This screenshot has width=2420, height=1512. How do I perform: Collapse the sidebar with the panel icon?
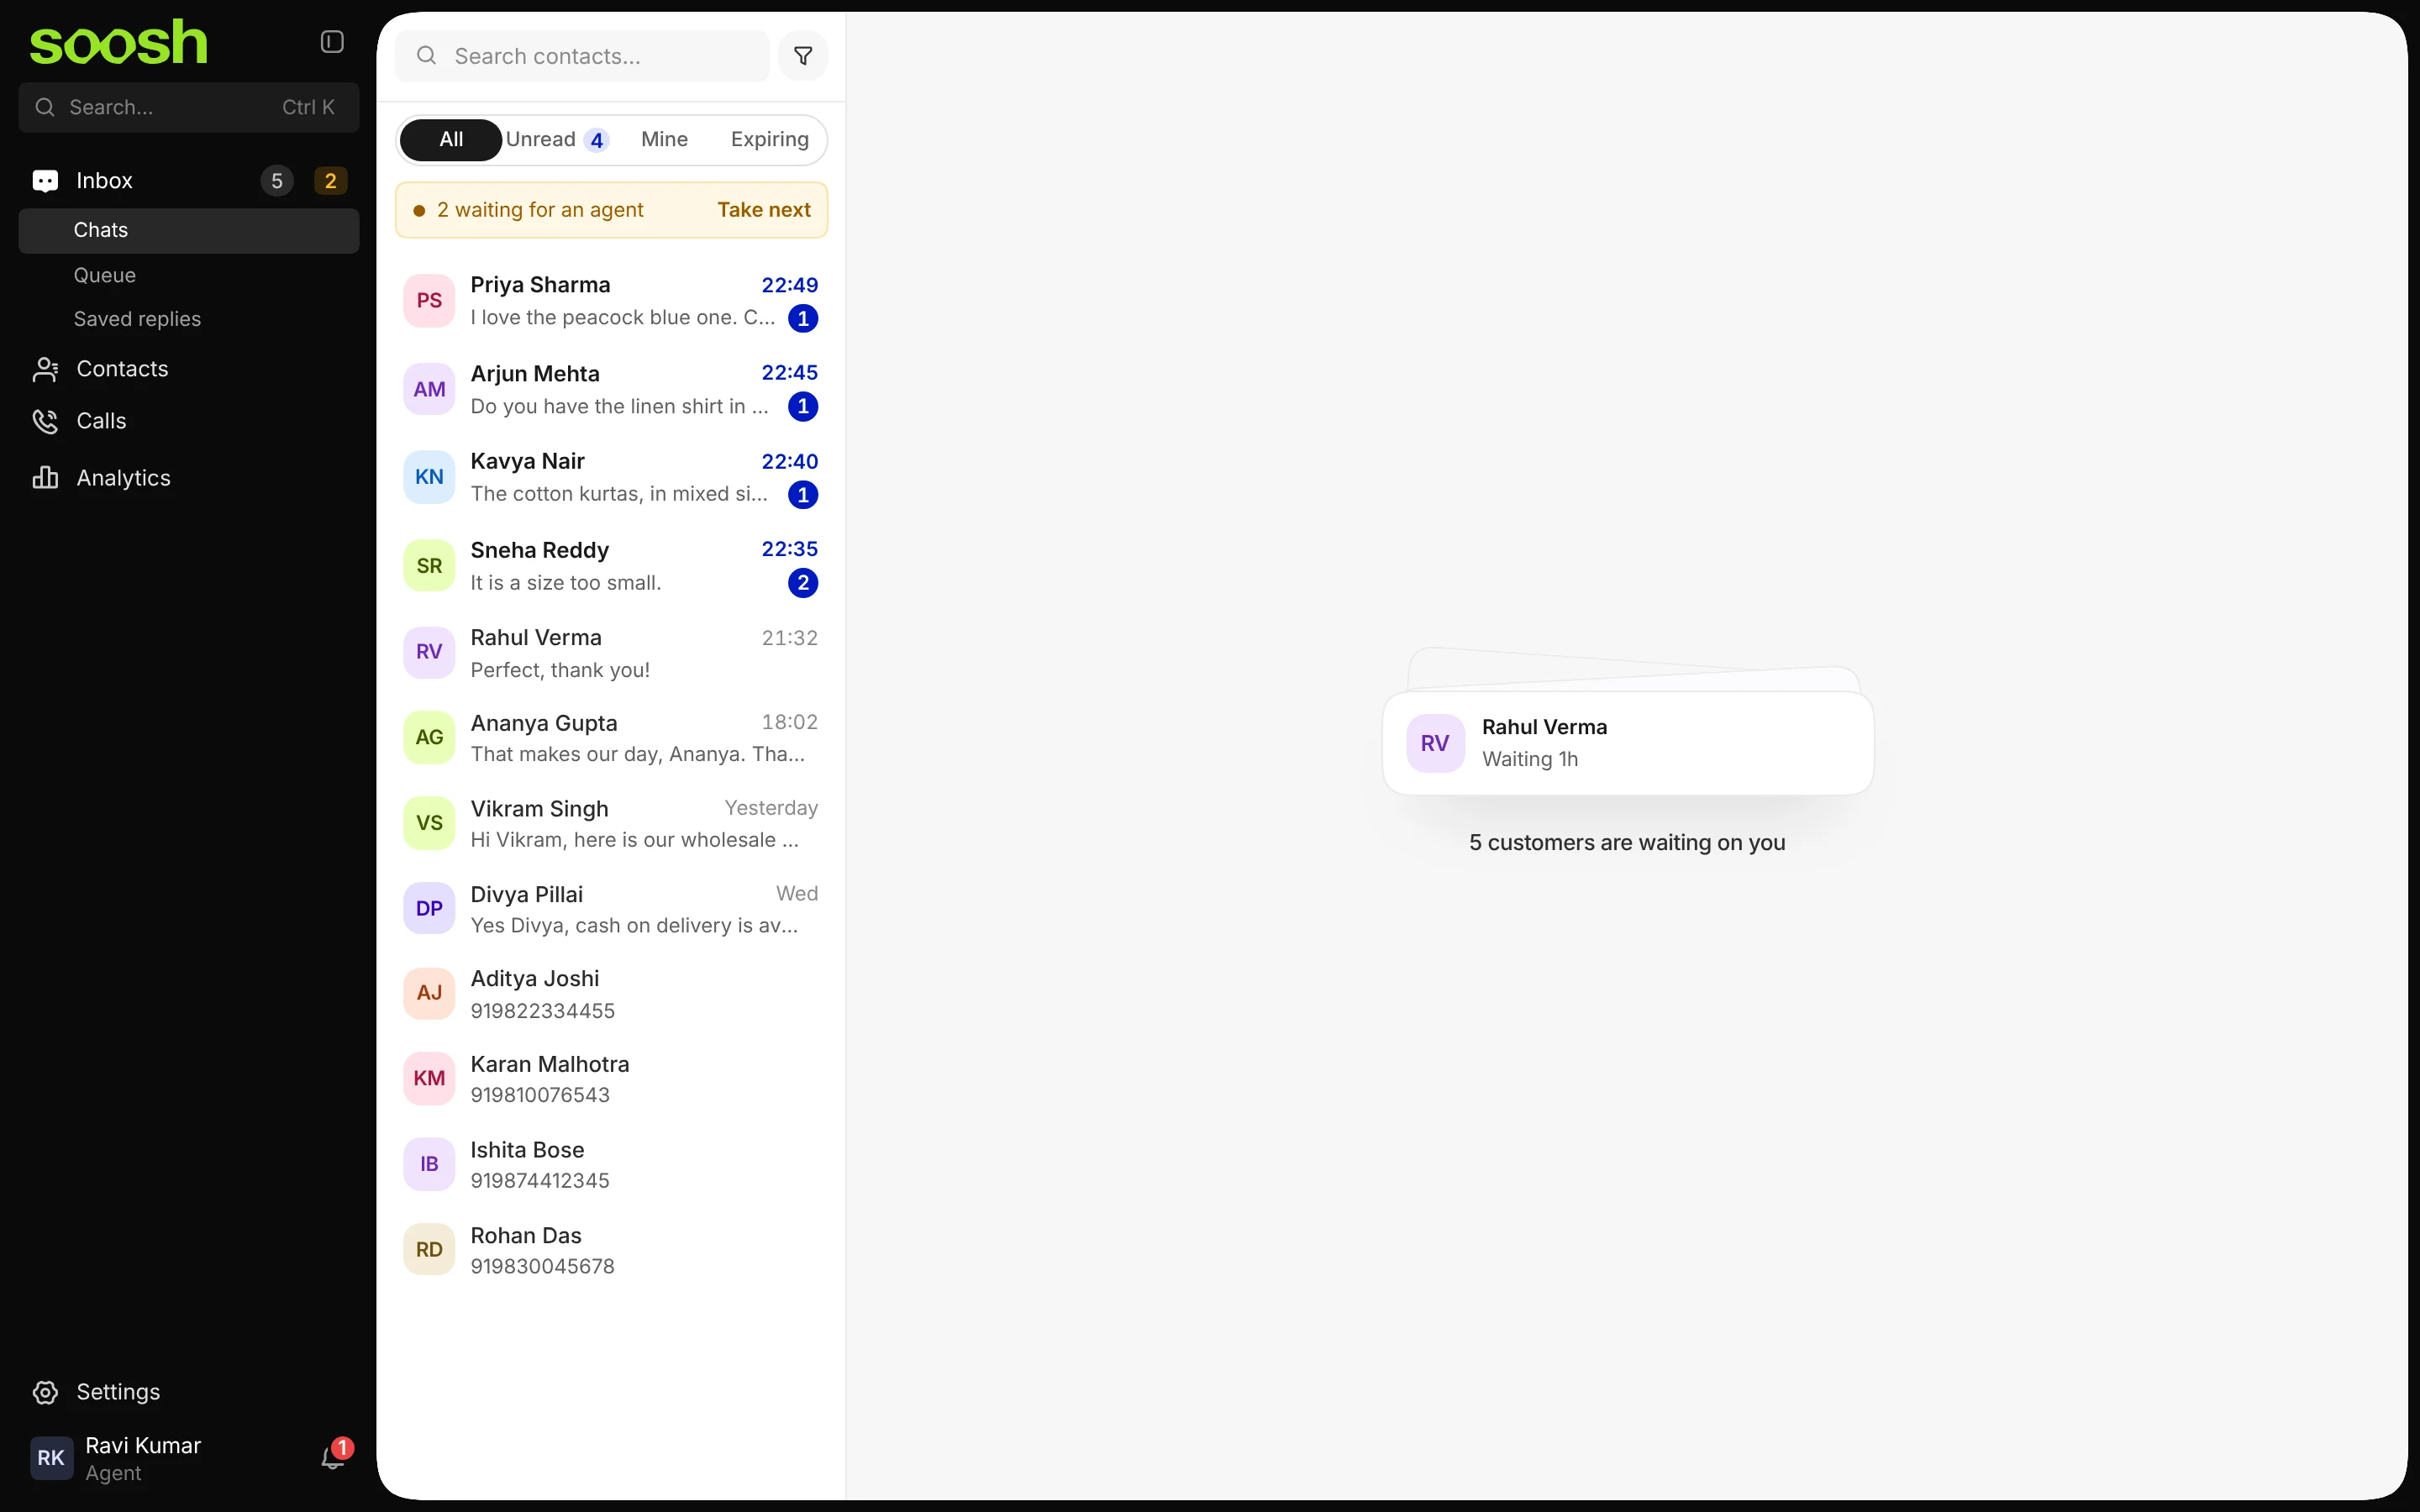click(332, 41)
